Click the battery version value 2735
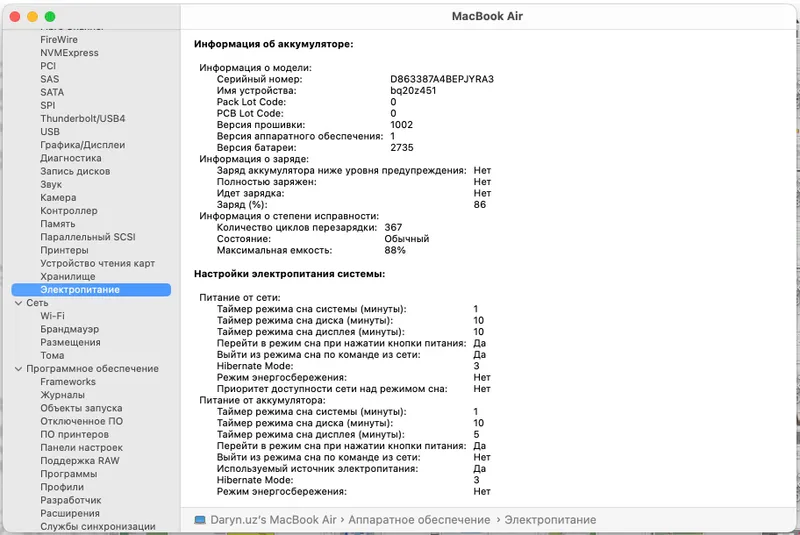The width and height of the screenshot is (800, 535). click(x=402, y=148)
